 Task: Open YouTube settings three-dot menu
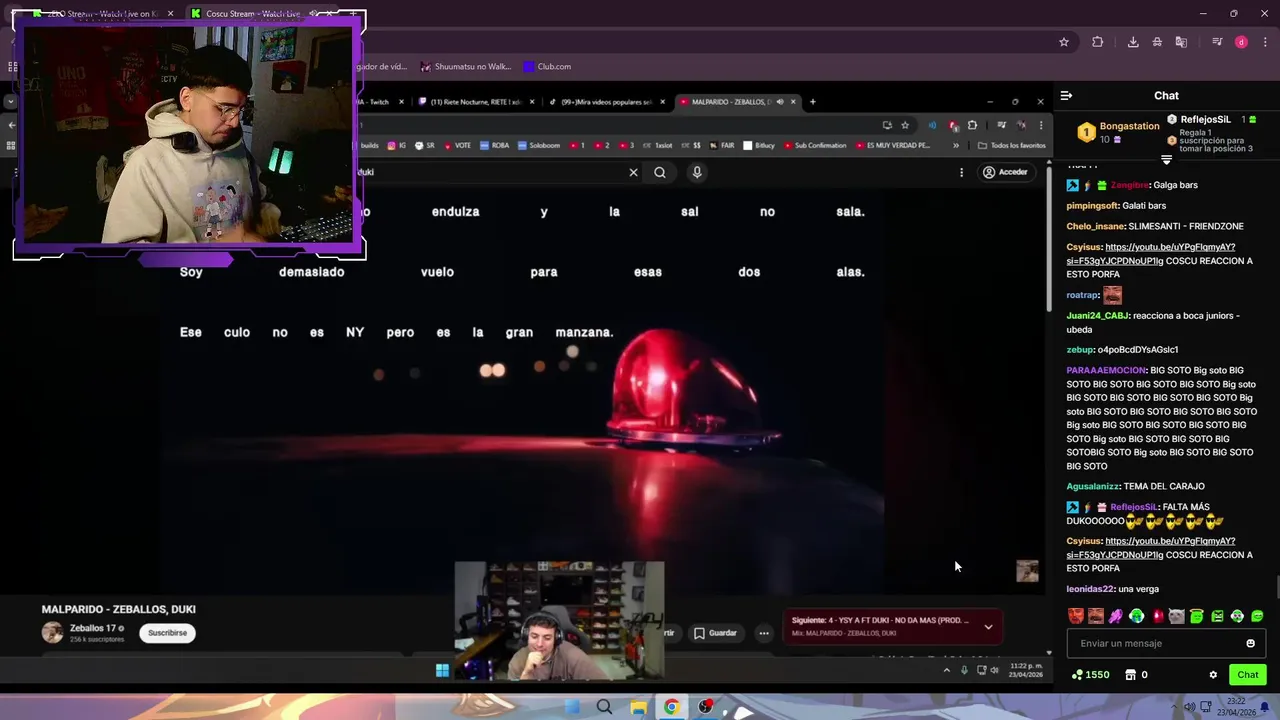tap(961, 172)
